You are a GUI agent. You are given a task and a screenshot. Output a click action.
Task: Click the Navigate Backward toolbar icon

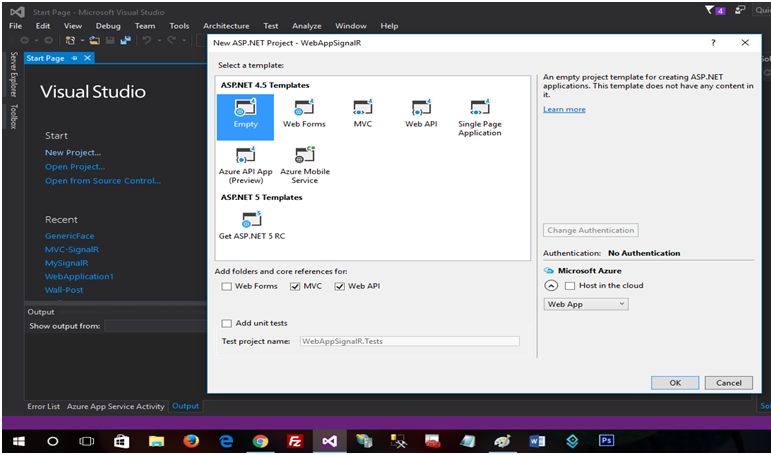pyautogui.click(x=25, y=40)
